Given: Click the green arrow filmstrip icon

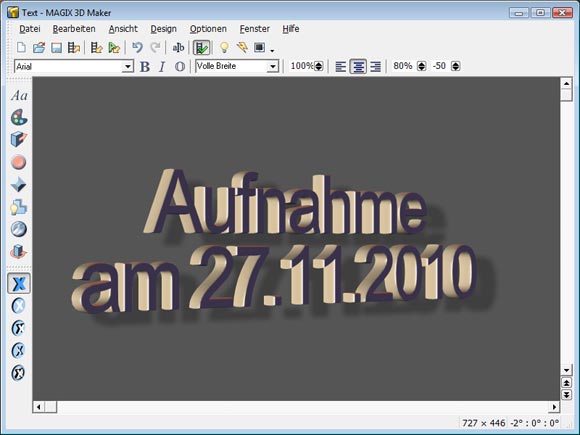Looking at the screenshot, I should click(x=114, y=47).
